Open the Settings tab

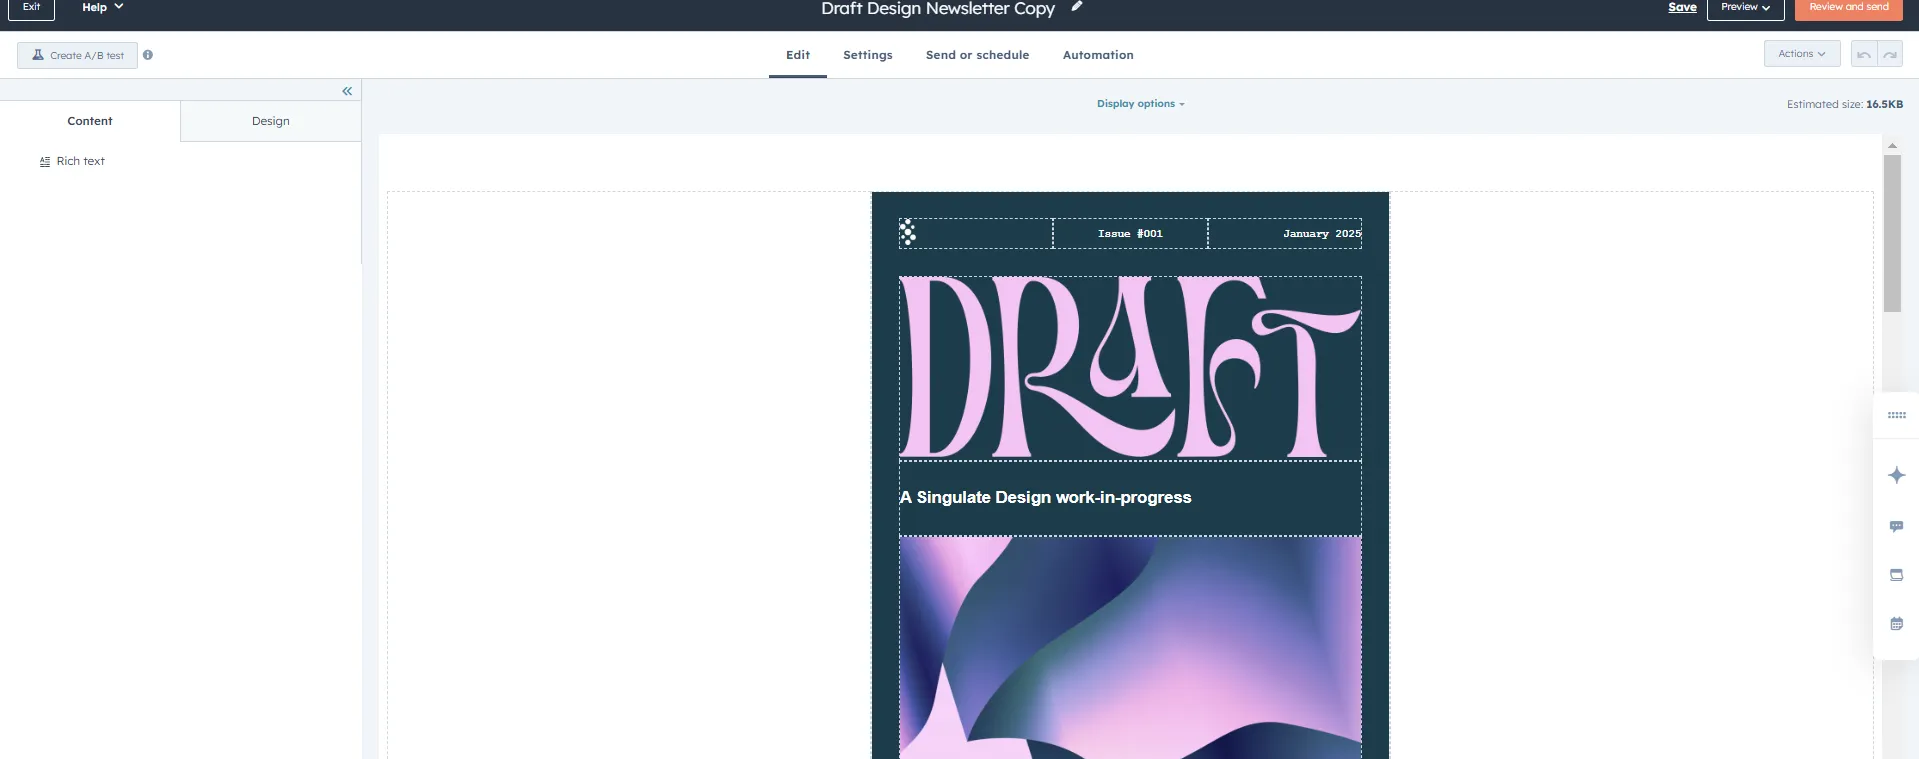pyautogui.click(x=868, y=55)
